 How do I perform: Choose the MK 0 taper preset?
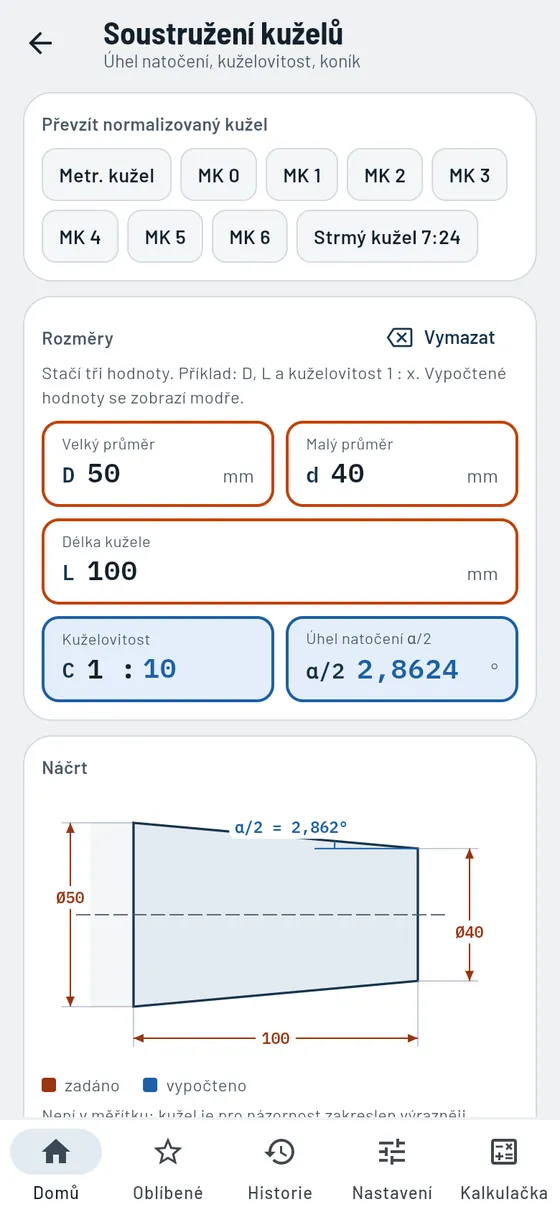[219, 176]
